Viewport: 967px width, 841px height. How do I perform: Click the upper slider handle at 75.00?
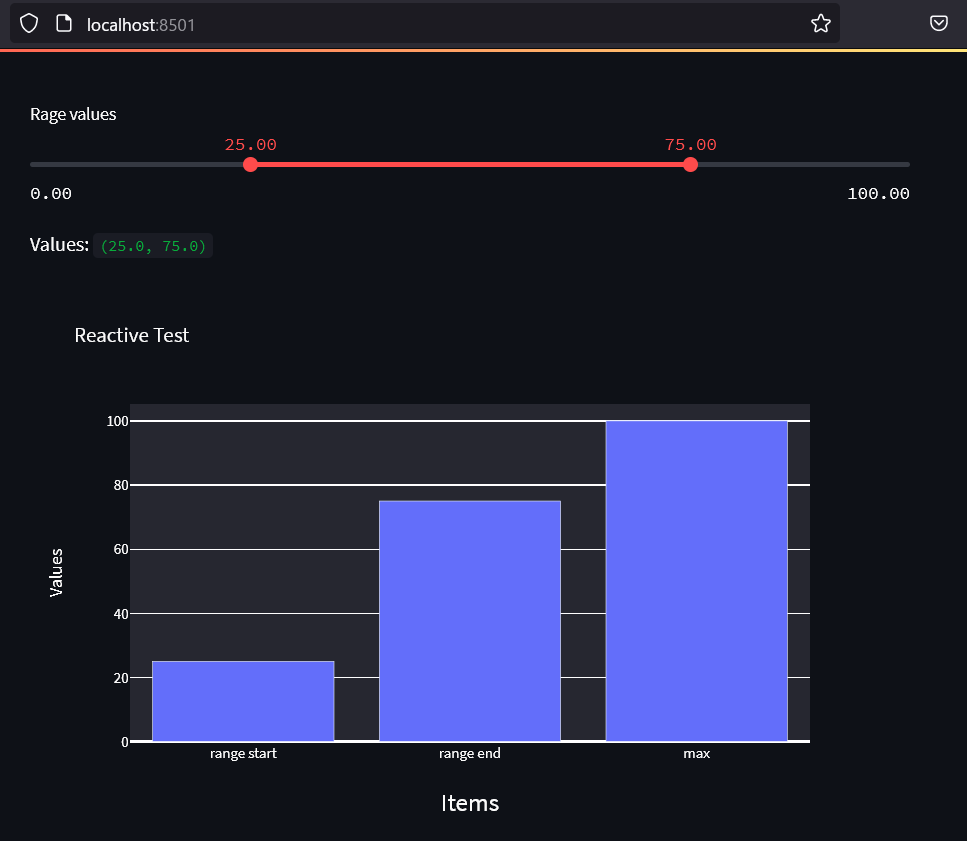(x=690, y=164)
